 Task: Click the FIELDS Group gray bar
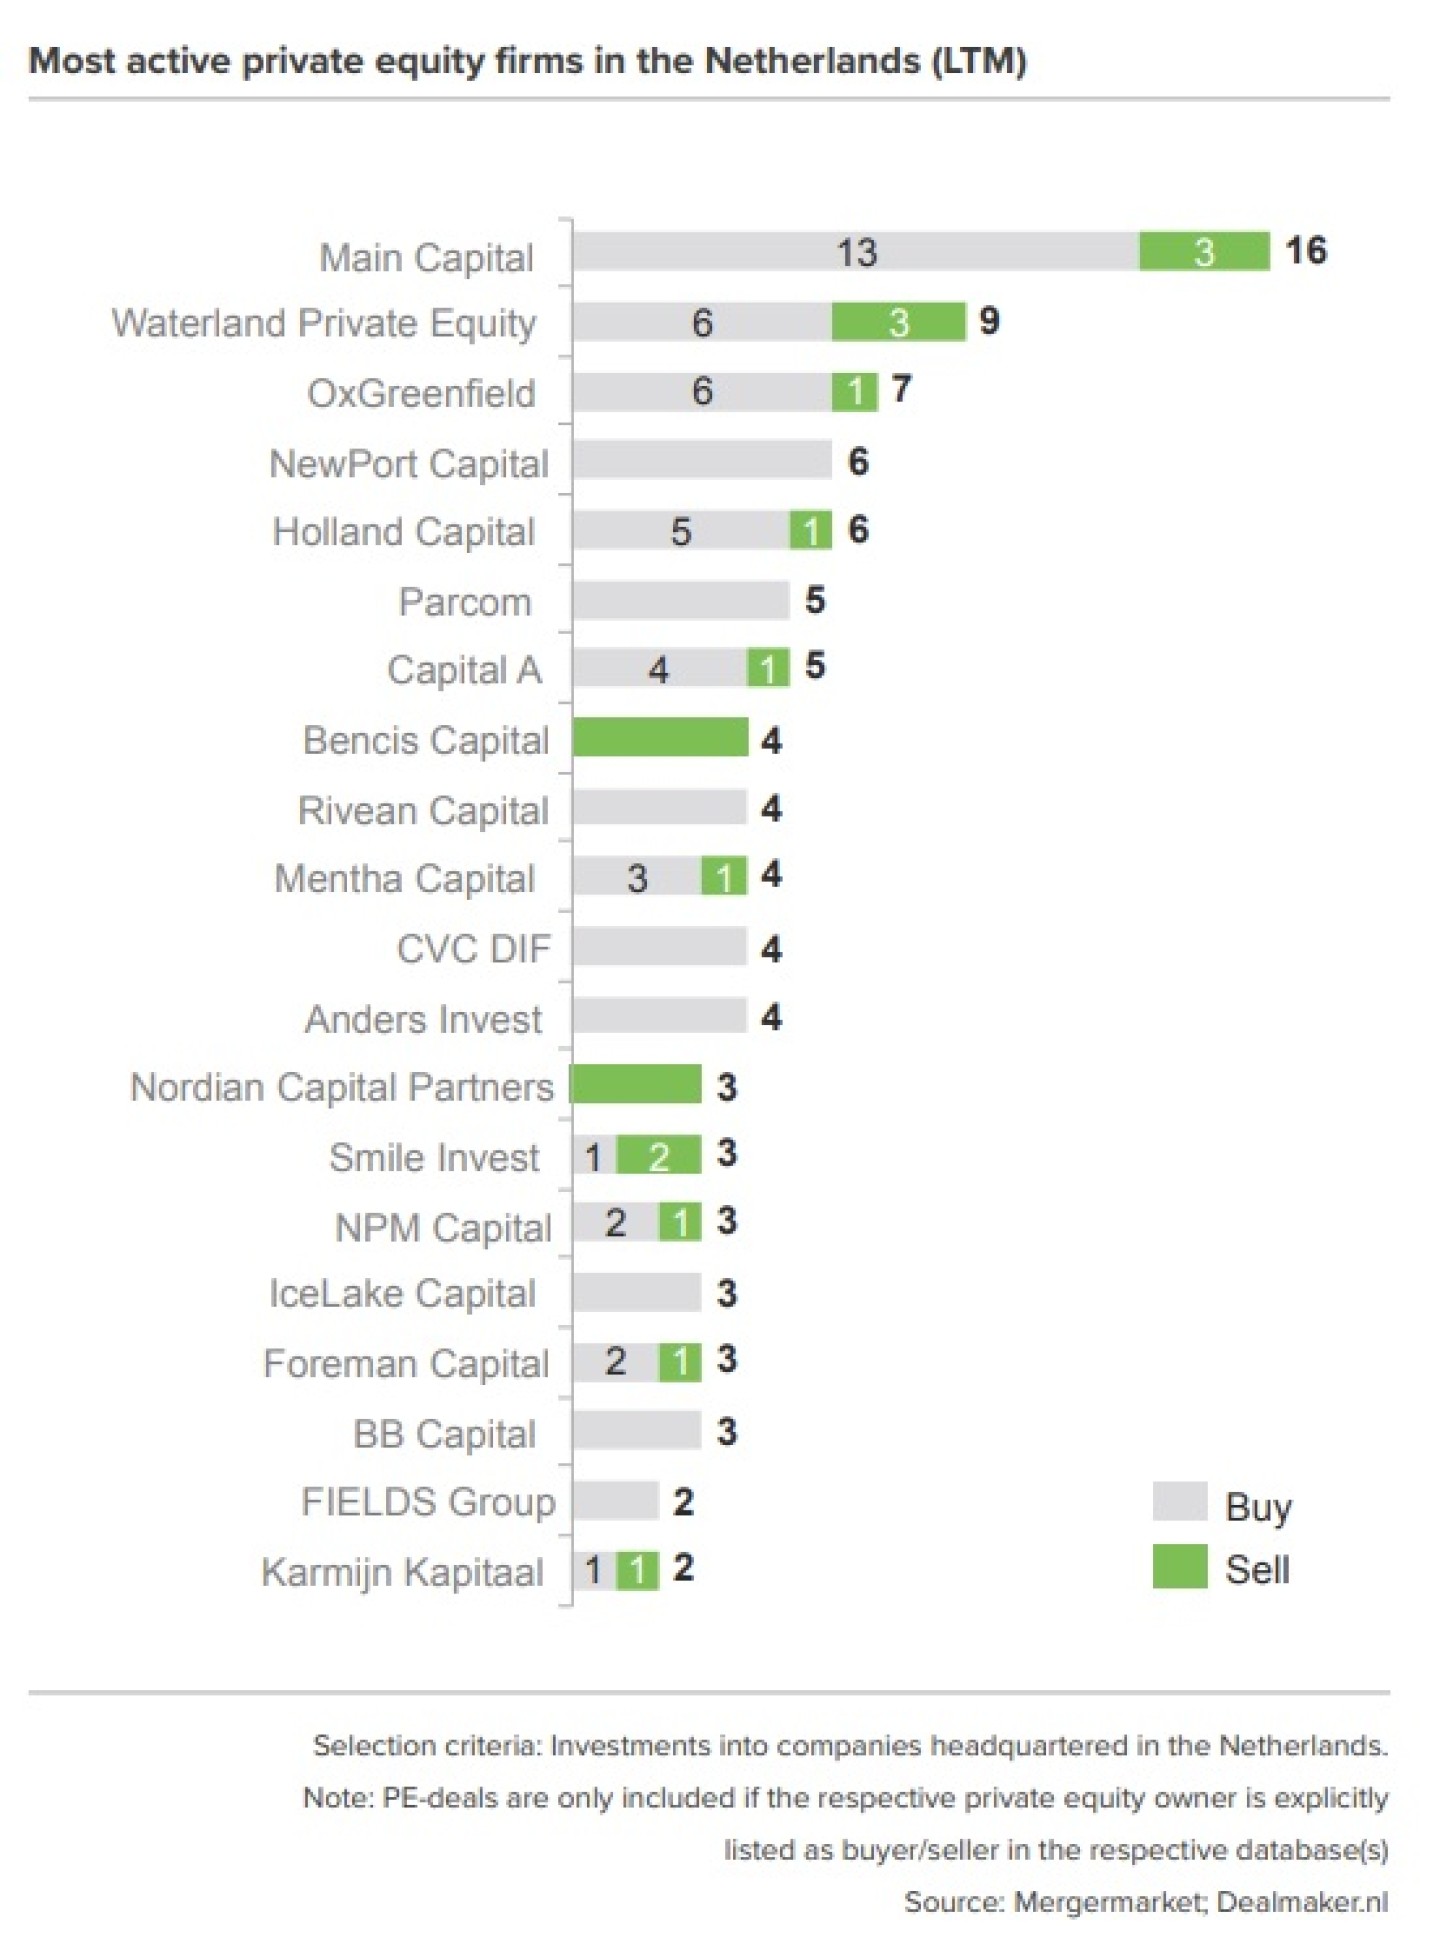pyautogui.click(x=615, y=1500)
